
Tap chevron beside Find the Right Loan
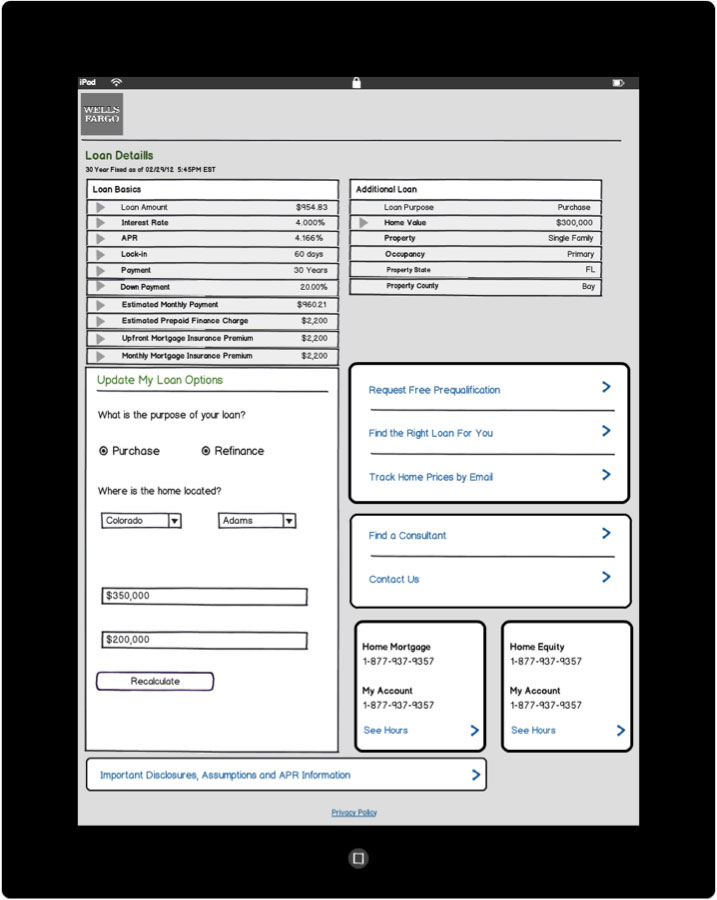[x=606, y=432]
